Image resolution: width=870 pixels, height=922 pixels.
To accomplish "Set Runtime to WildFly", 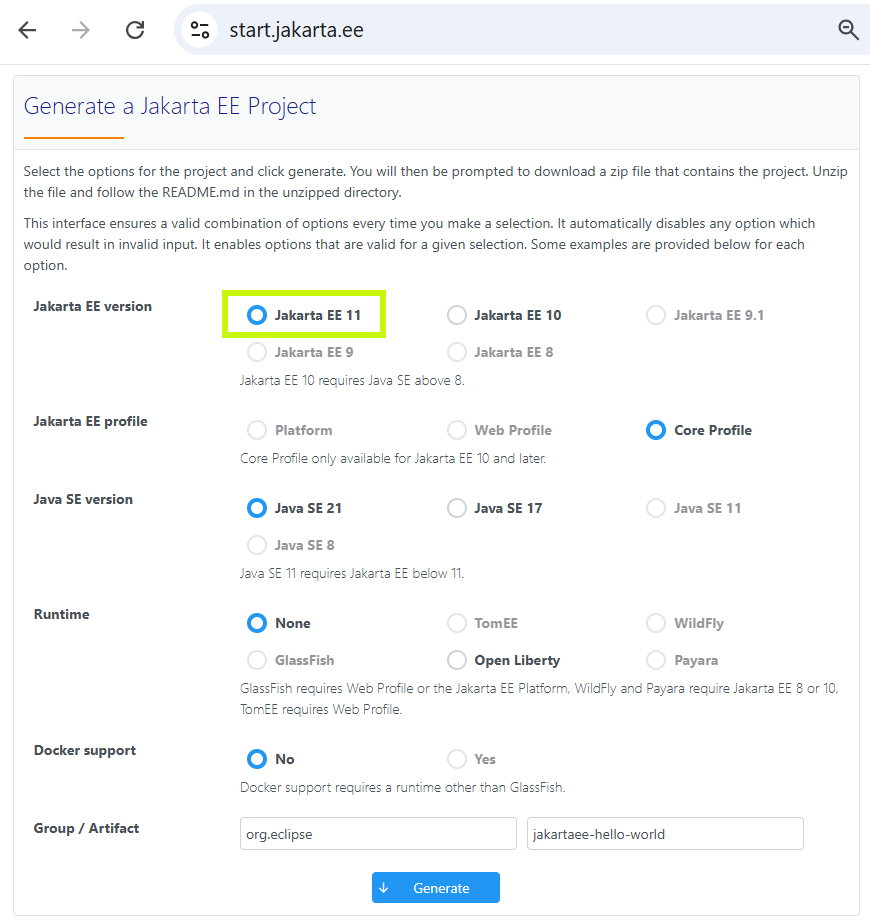I will point(656,623).
